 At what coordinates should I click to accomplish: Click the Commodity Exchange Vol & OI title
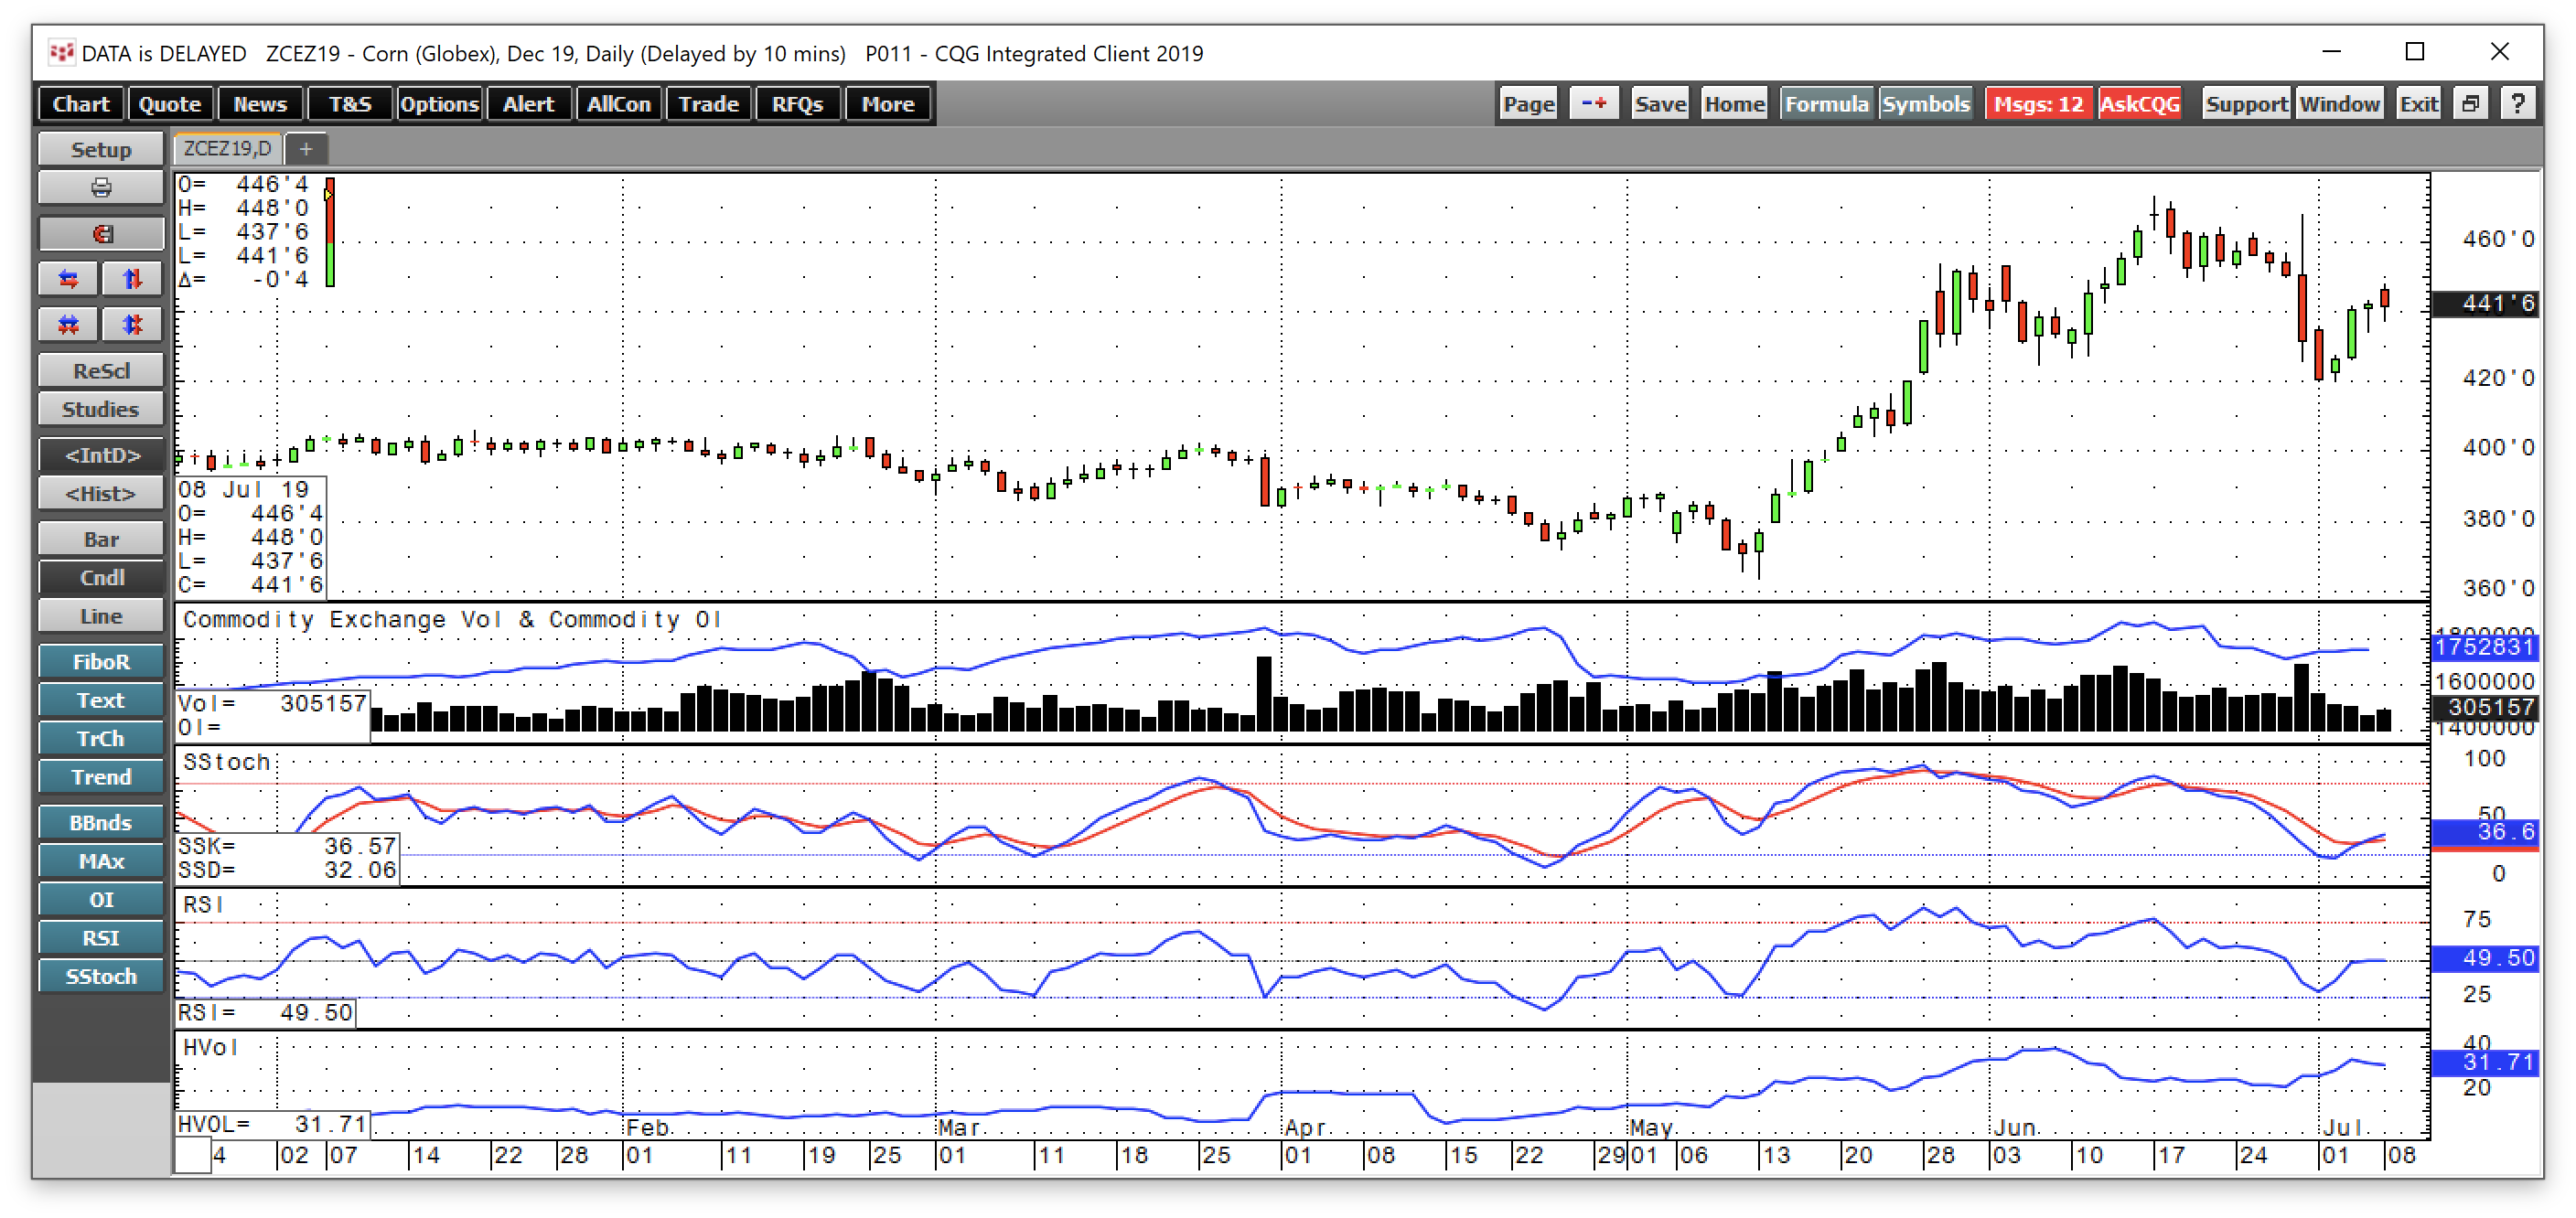click(x=452, y=620)
